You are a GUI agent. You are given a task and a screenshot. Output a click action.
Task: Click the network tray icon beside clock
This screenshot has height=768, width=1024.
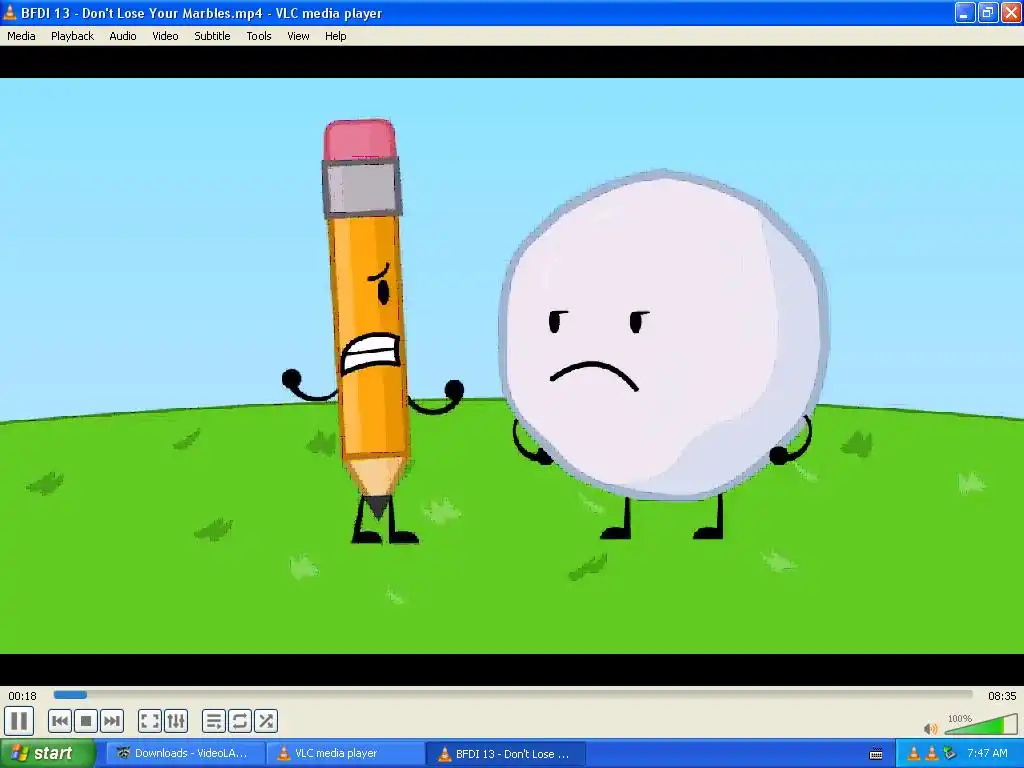950,754
